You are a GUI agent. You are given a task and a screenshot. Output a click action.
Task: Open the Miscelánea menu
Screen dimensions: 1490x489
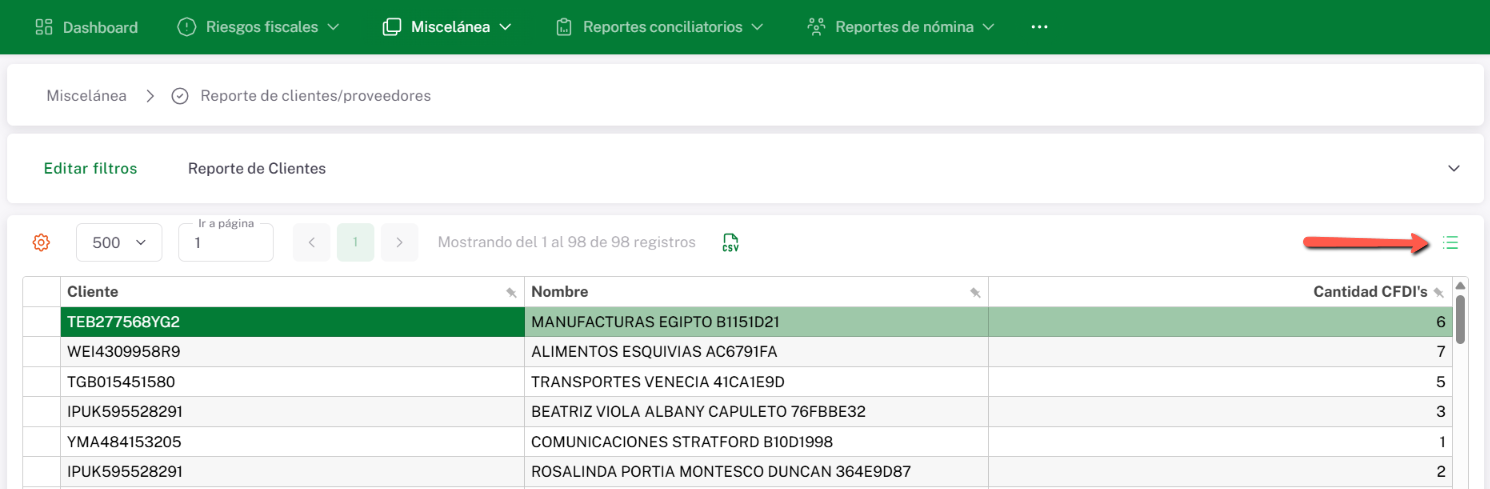coord(447,27)
